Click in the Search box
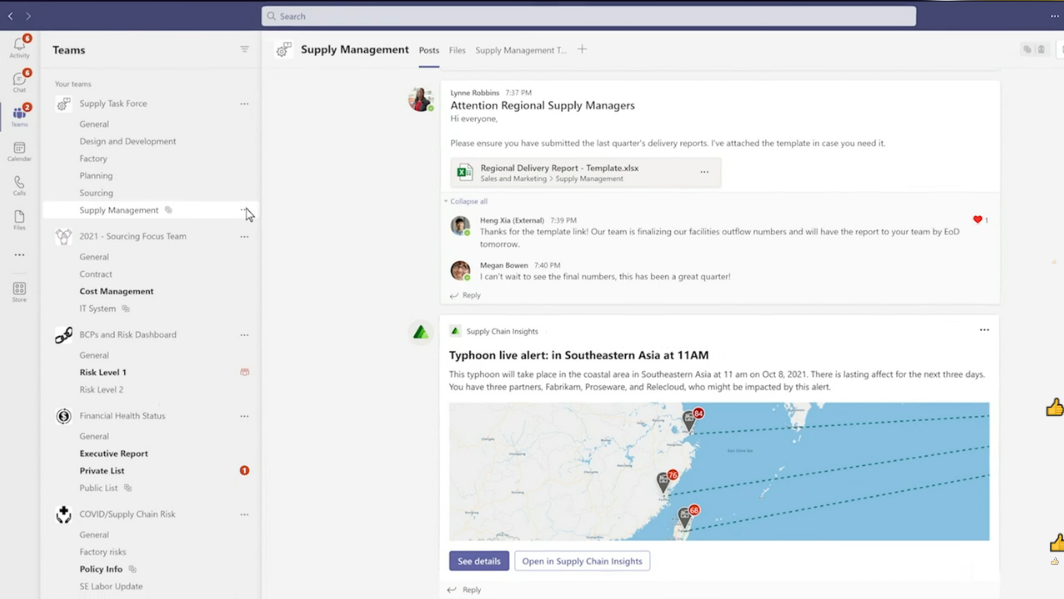The width and height of the screenshot is (1064, 599). pos(588,16)
